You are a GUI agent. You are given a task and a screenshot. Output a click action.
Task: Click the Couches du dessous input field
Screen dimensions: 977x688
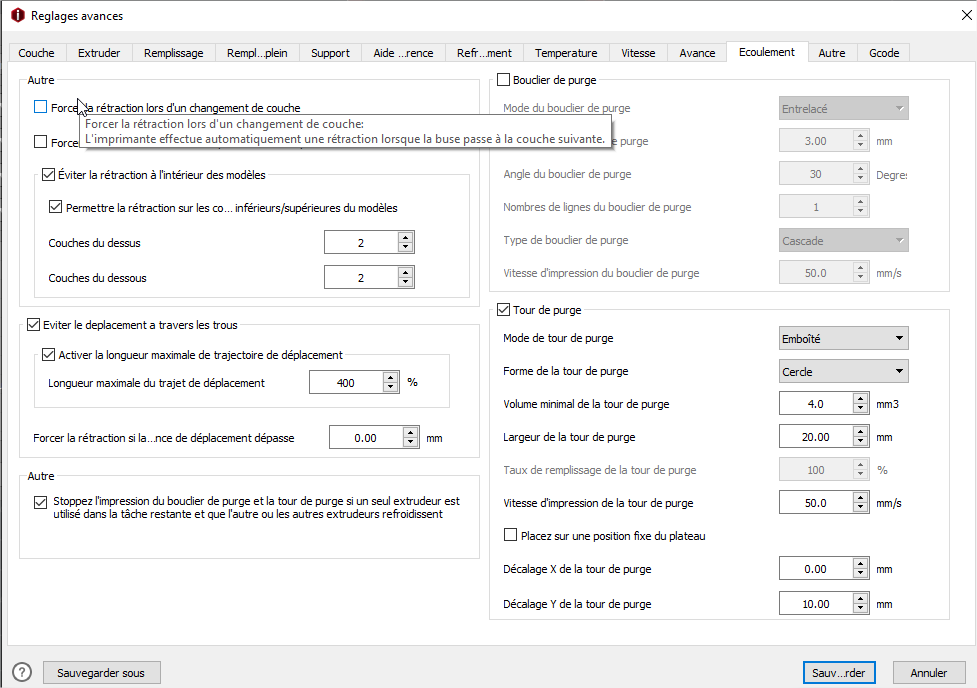(x=361, y=277)
